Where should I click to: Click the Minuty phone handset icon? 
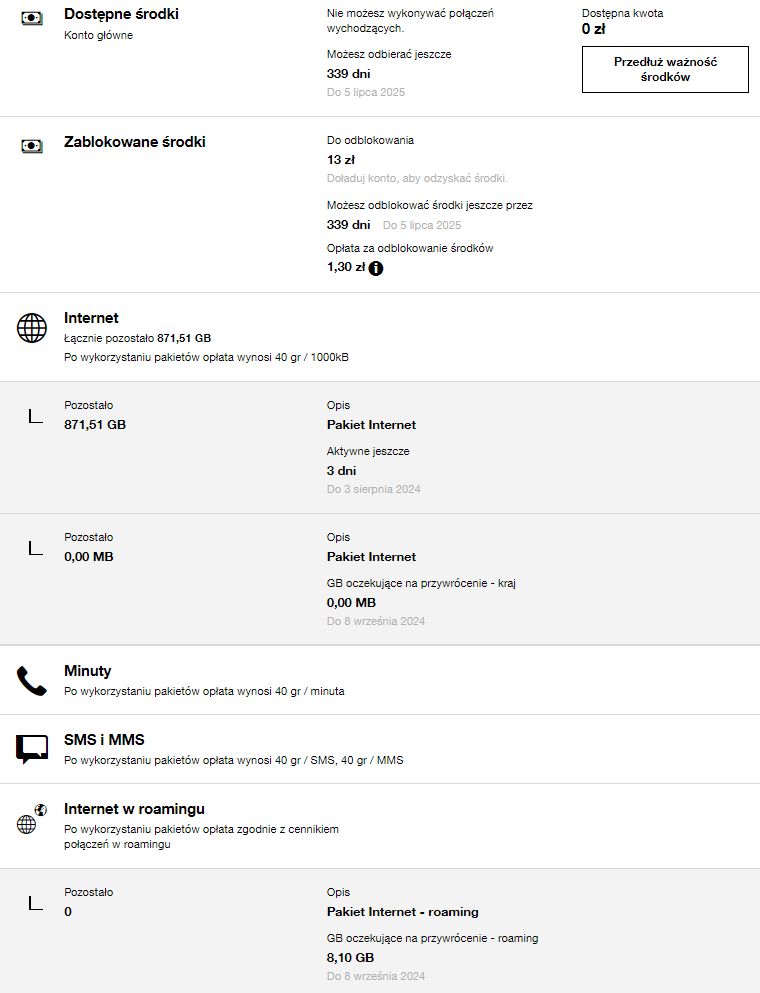coord(32,681)
